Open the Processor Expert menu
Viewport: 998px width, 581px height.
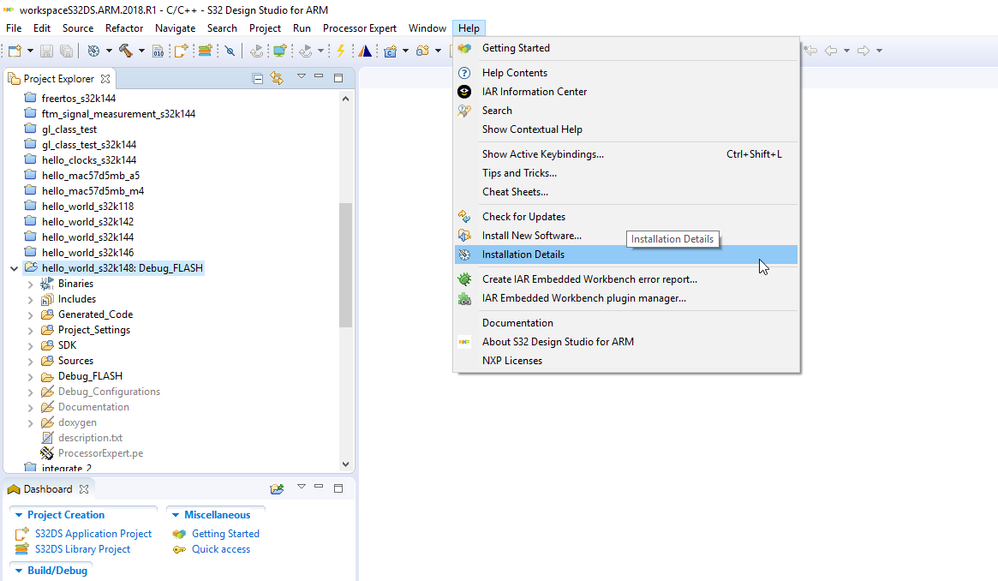click(359, 28)
